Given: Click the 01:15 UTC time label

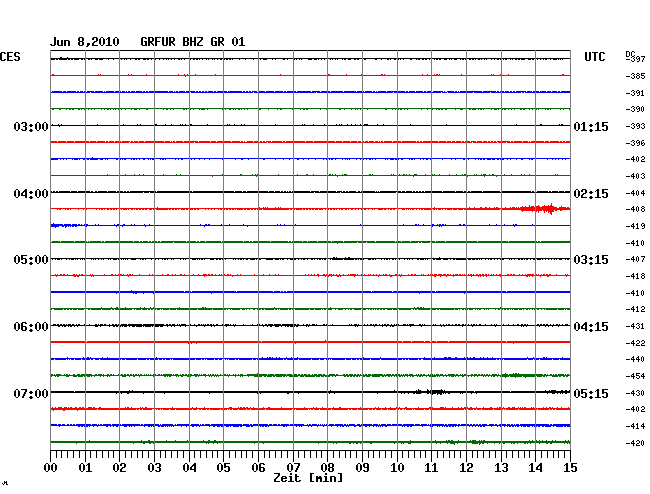Looking at the screenshot, I should tap(591, 126).
